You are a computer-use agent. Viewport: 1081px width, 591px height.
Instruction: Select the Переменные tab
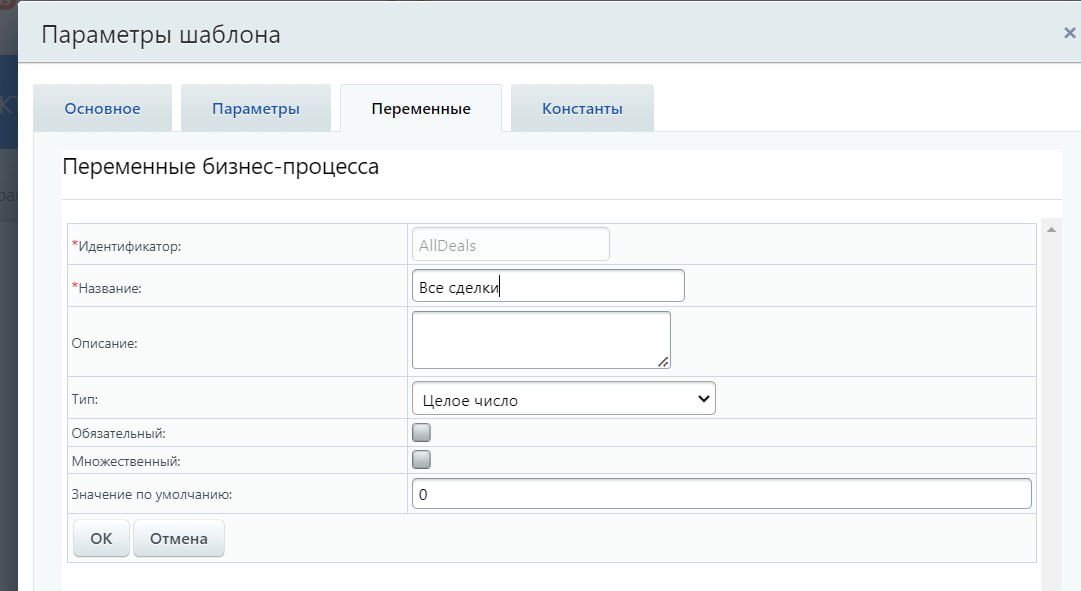click(420, 109)
